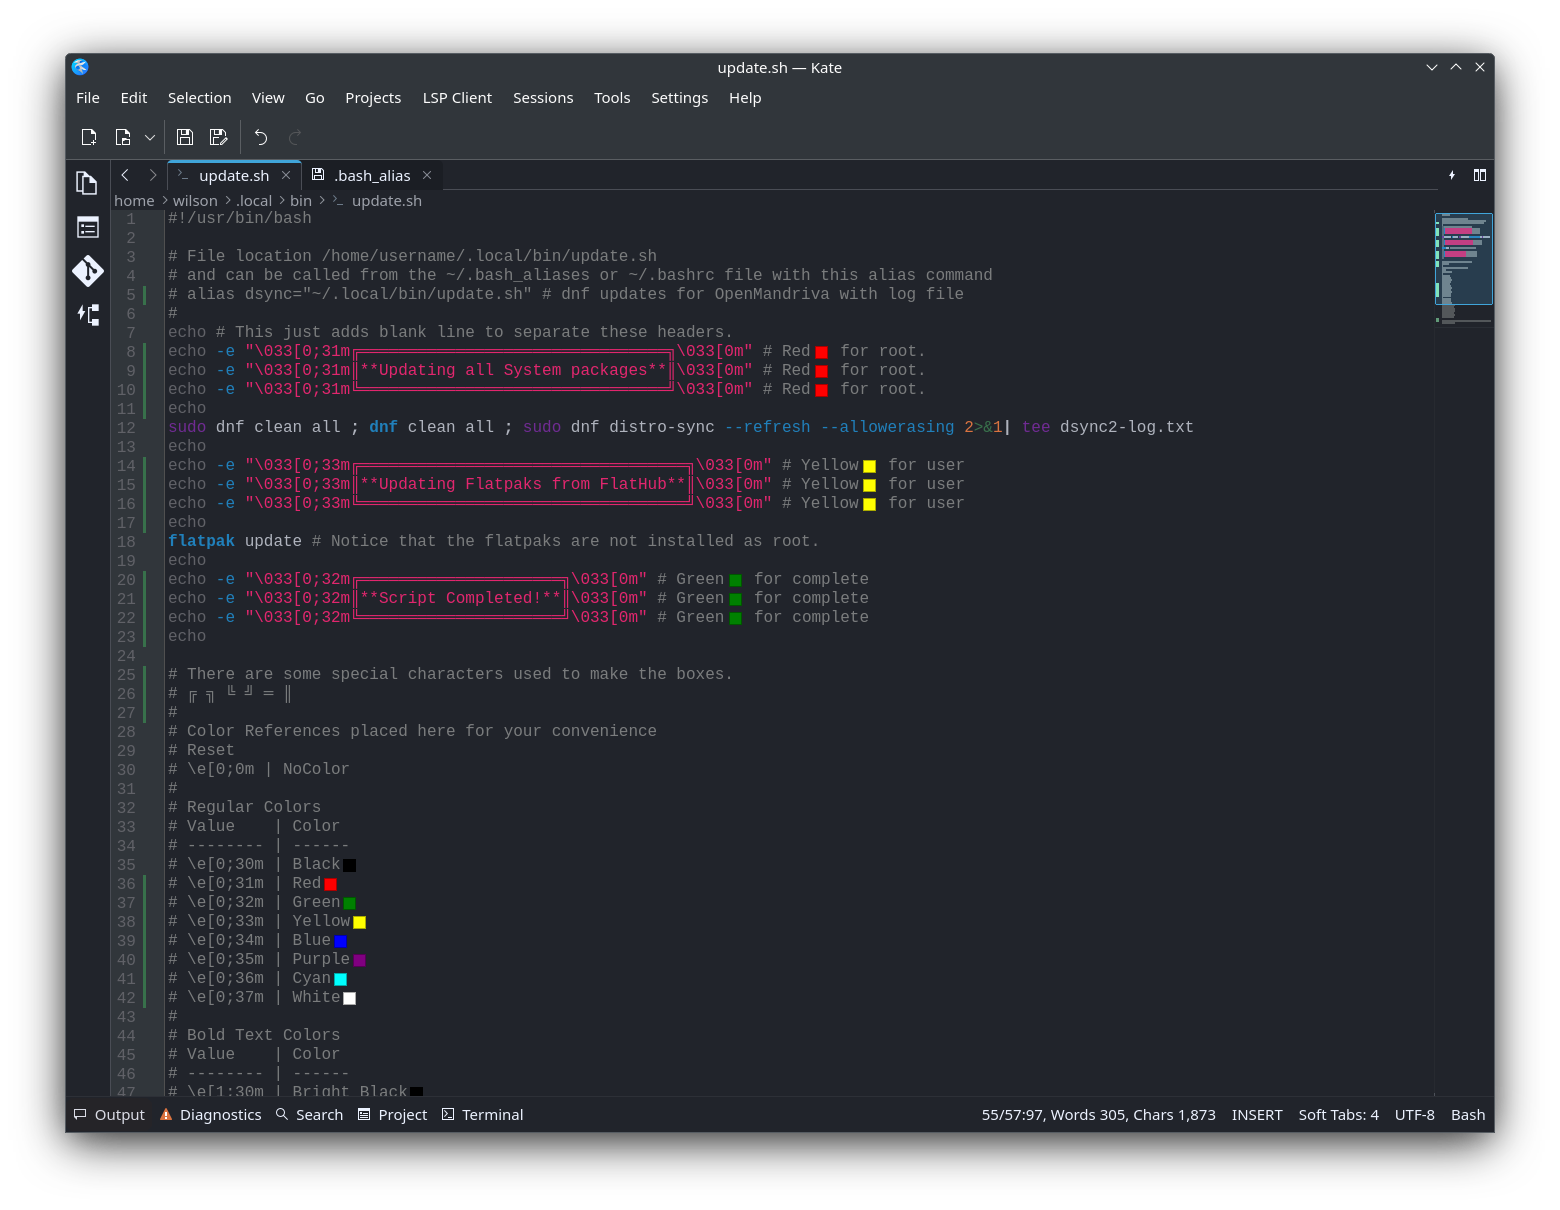Click the Open file icon in toolbar

click(x=123, y=137)
